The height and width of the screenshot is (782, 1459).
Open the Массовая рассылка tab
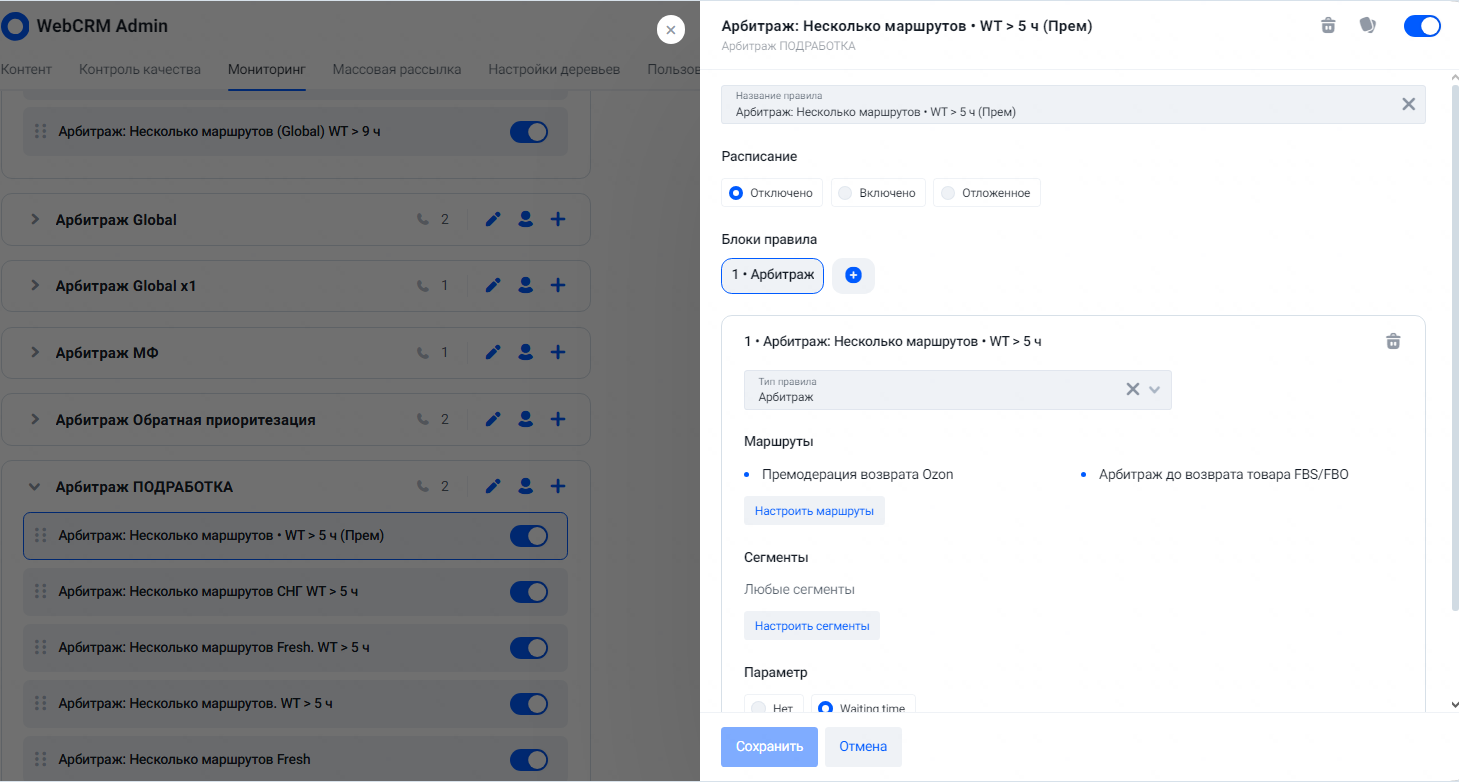(x=397, y=69)
